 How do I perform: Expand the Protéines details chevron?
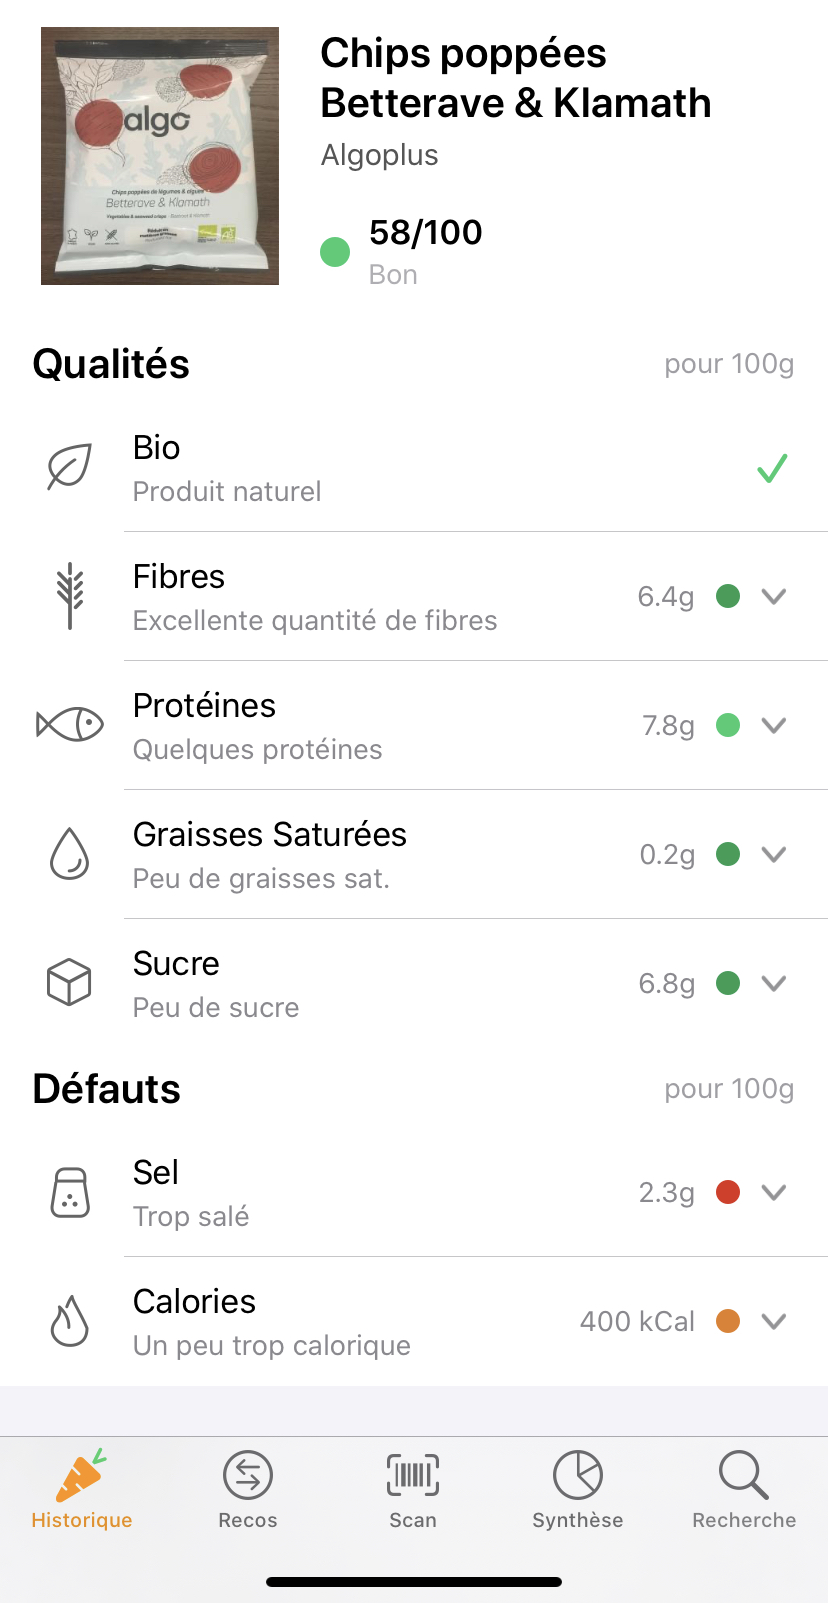pyautogui.click(x=773, y=725)
